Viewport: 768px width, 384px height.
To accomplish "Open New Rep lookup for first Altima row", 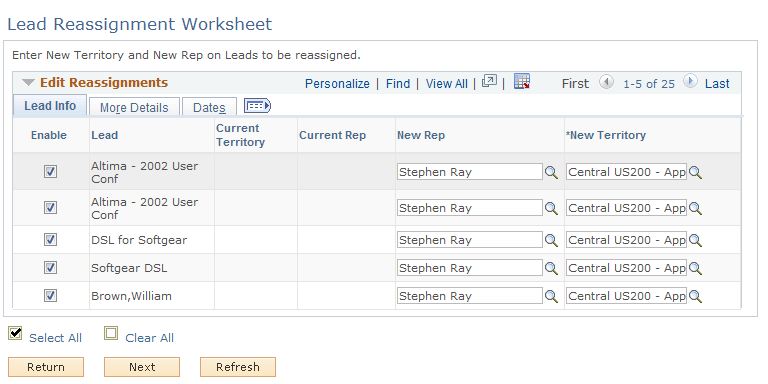I will point(552,172).
